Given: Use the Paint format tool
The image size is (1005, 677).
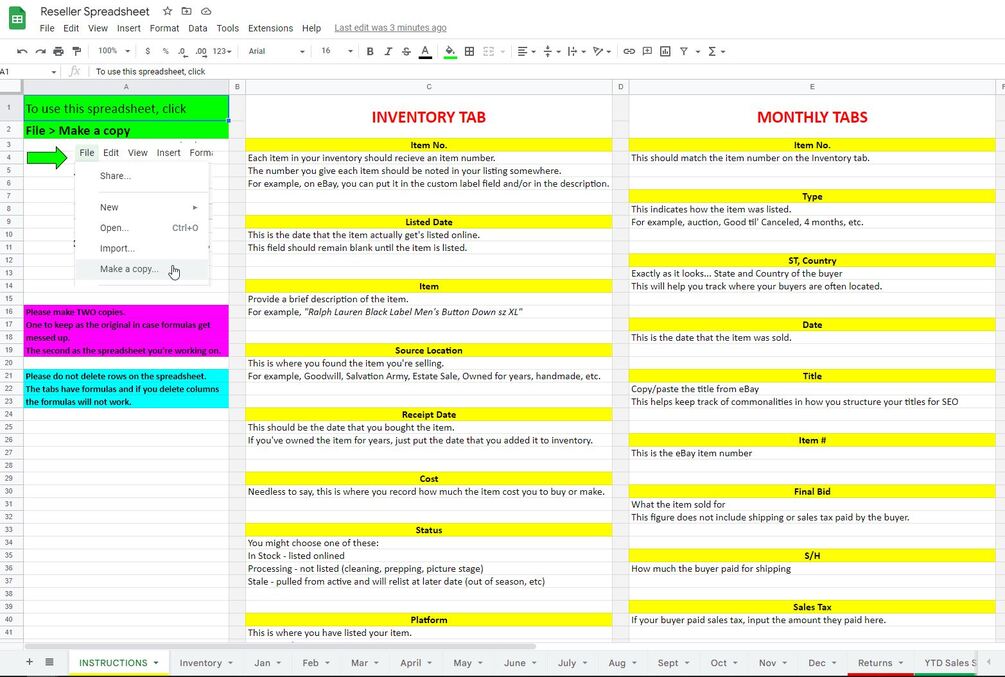Looking at the screenshot, I should point(76,51).
